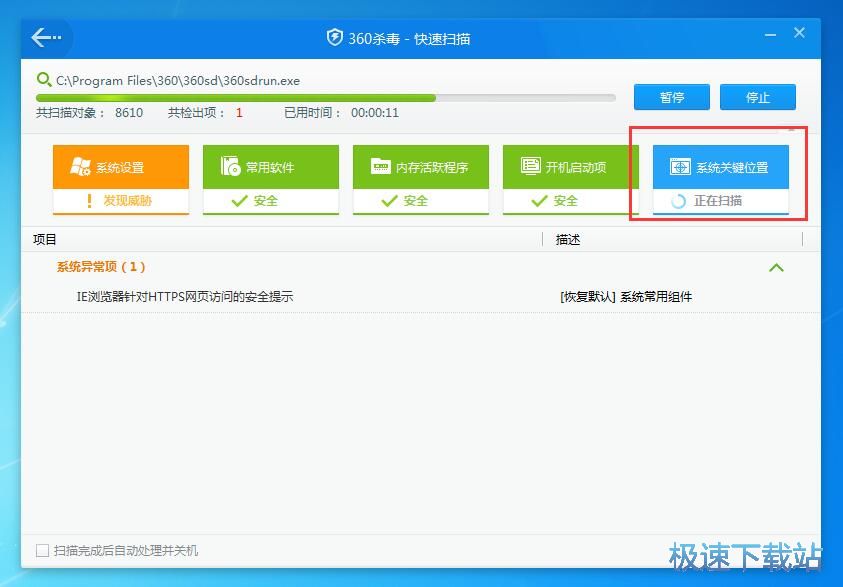Viewport: 843px width, 587px height.
Task: Go back using the arrow button
Action: tap(46, 38)
